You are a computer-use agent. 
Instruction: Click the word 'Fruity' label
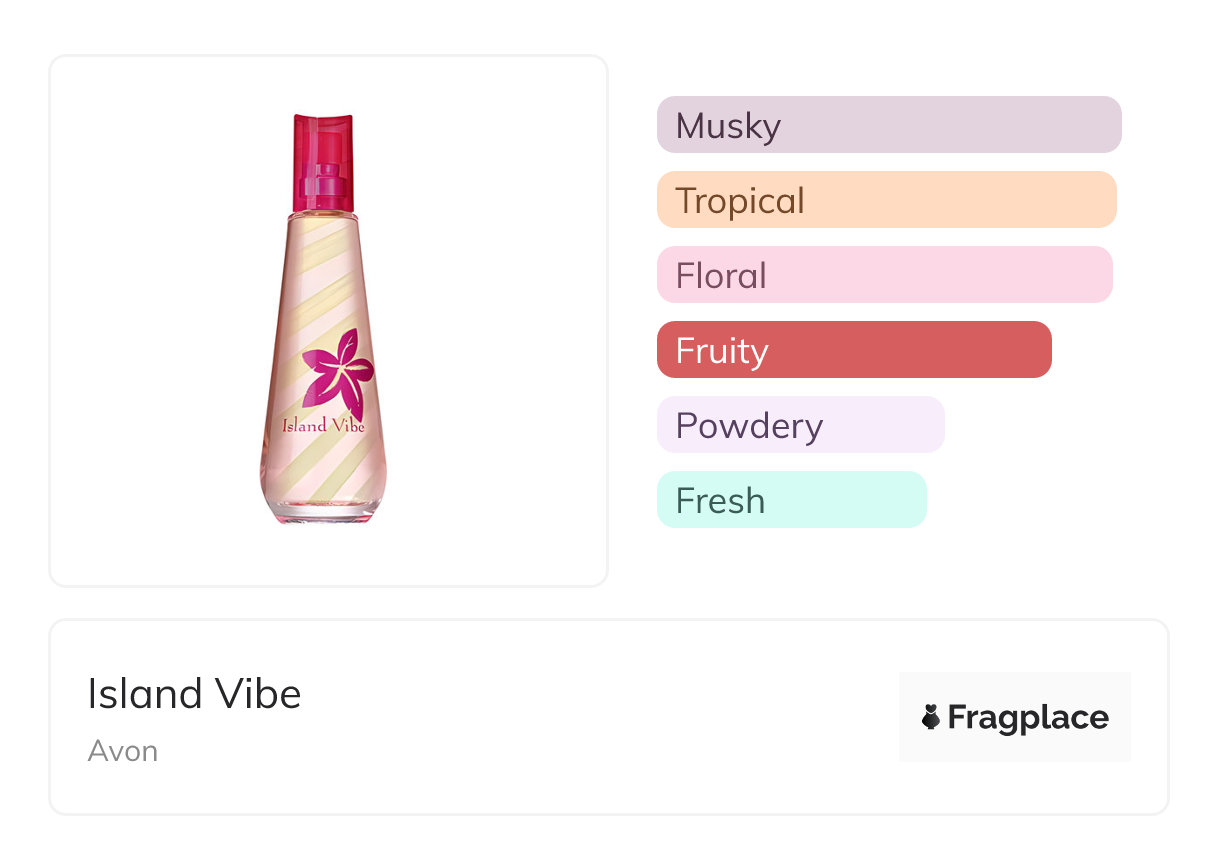coord(721,351)
